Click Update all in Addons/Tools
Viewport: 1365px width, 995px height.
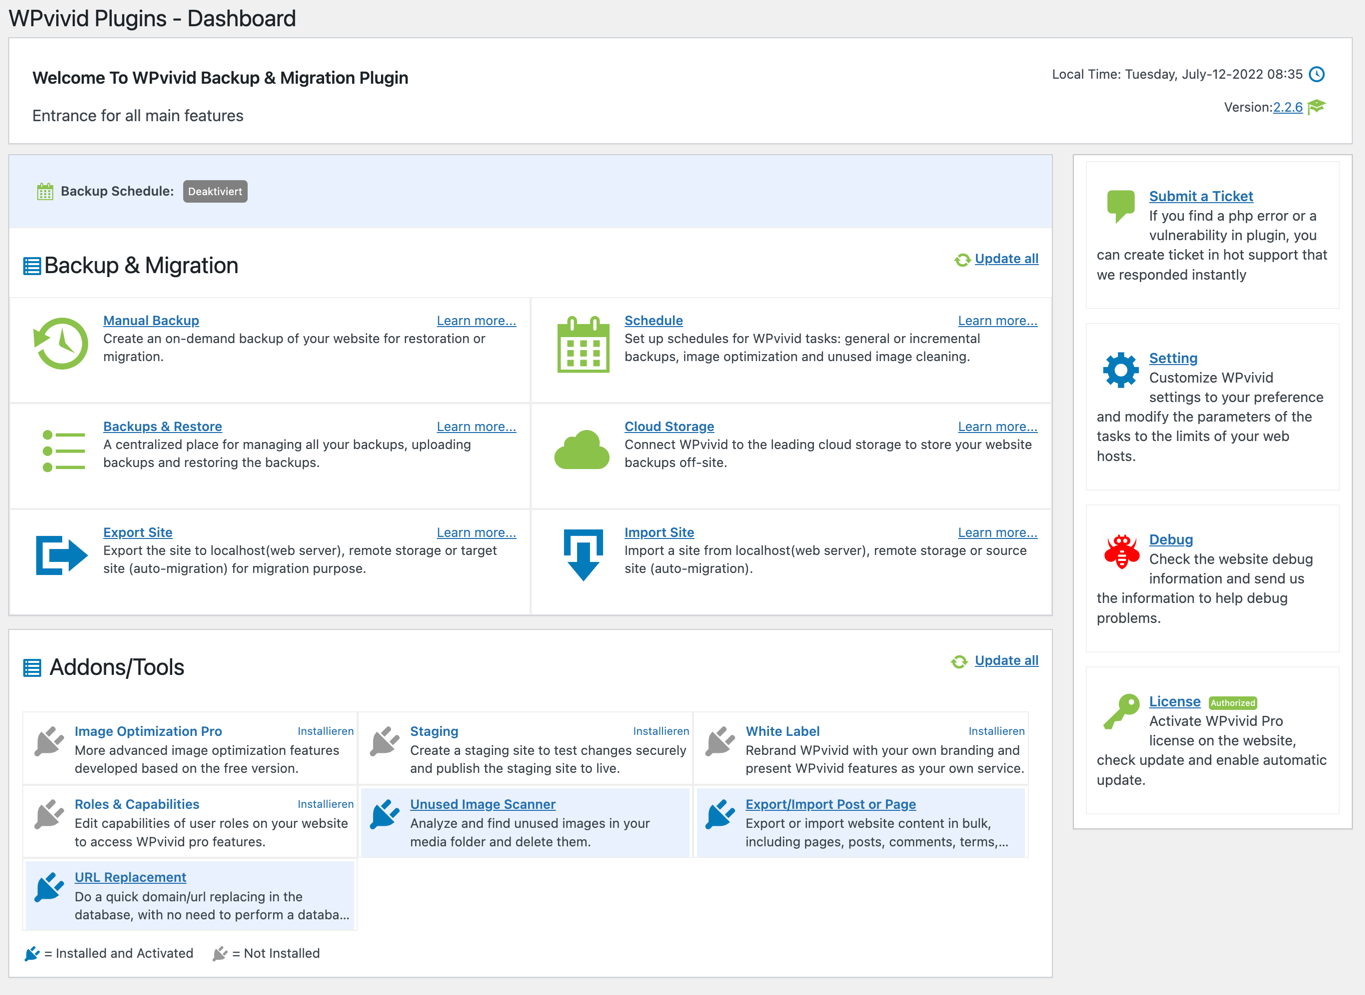(1006, 660)
